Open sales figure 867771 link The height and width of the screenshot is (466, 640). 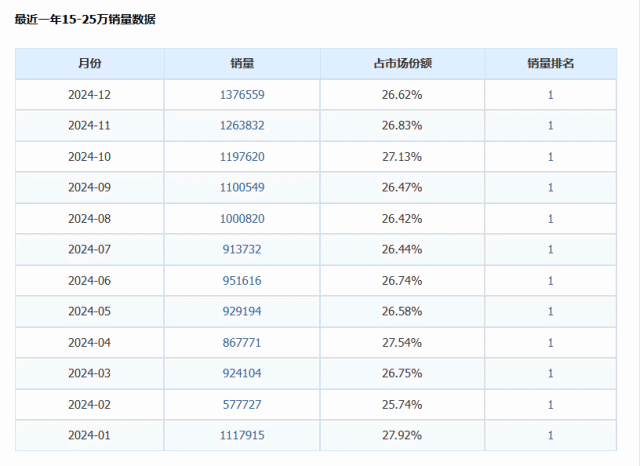(242, 342)
